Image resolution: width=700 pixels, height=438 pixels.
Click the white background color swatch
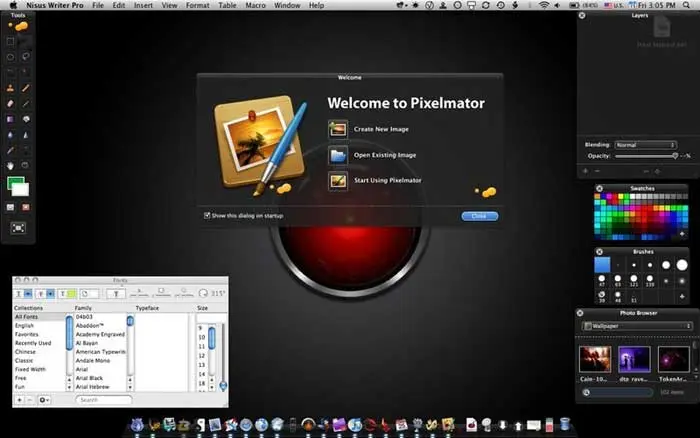point(21,190)
